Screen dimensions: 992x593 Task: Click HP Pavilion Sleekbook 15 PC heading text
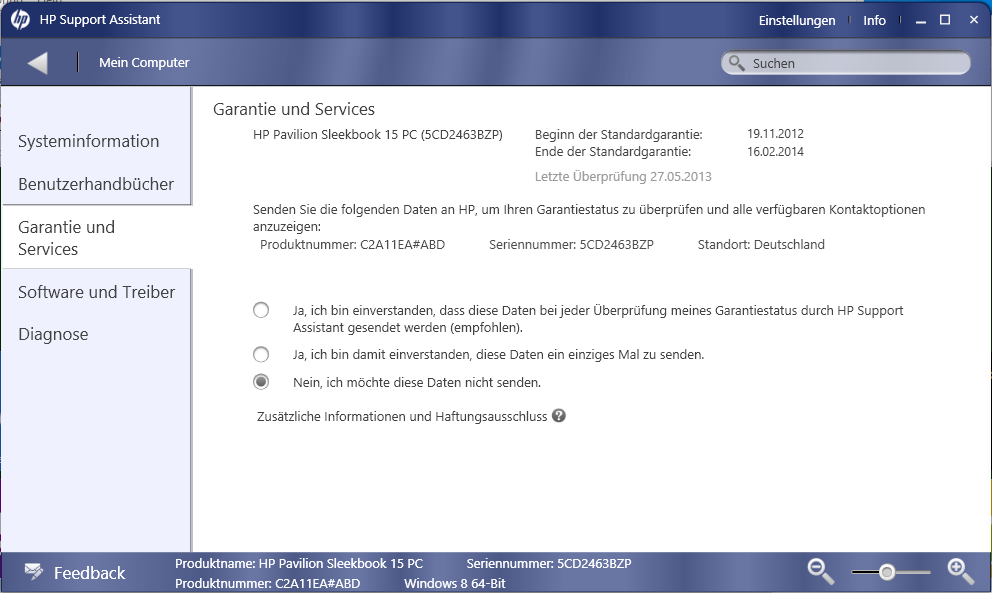pos(378,134)
